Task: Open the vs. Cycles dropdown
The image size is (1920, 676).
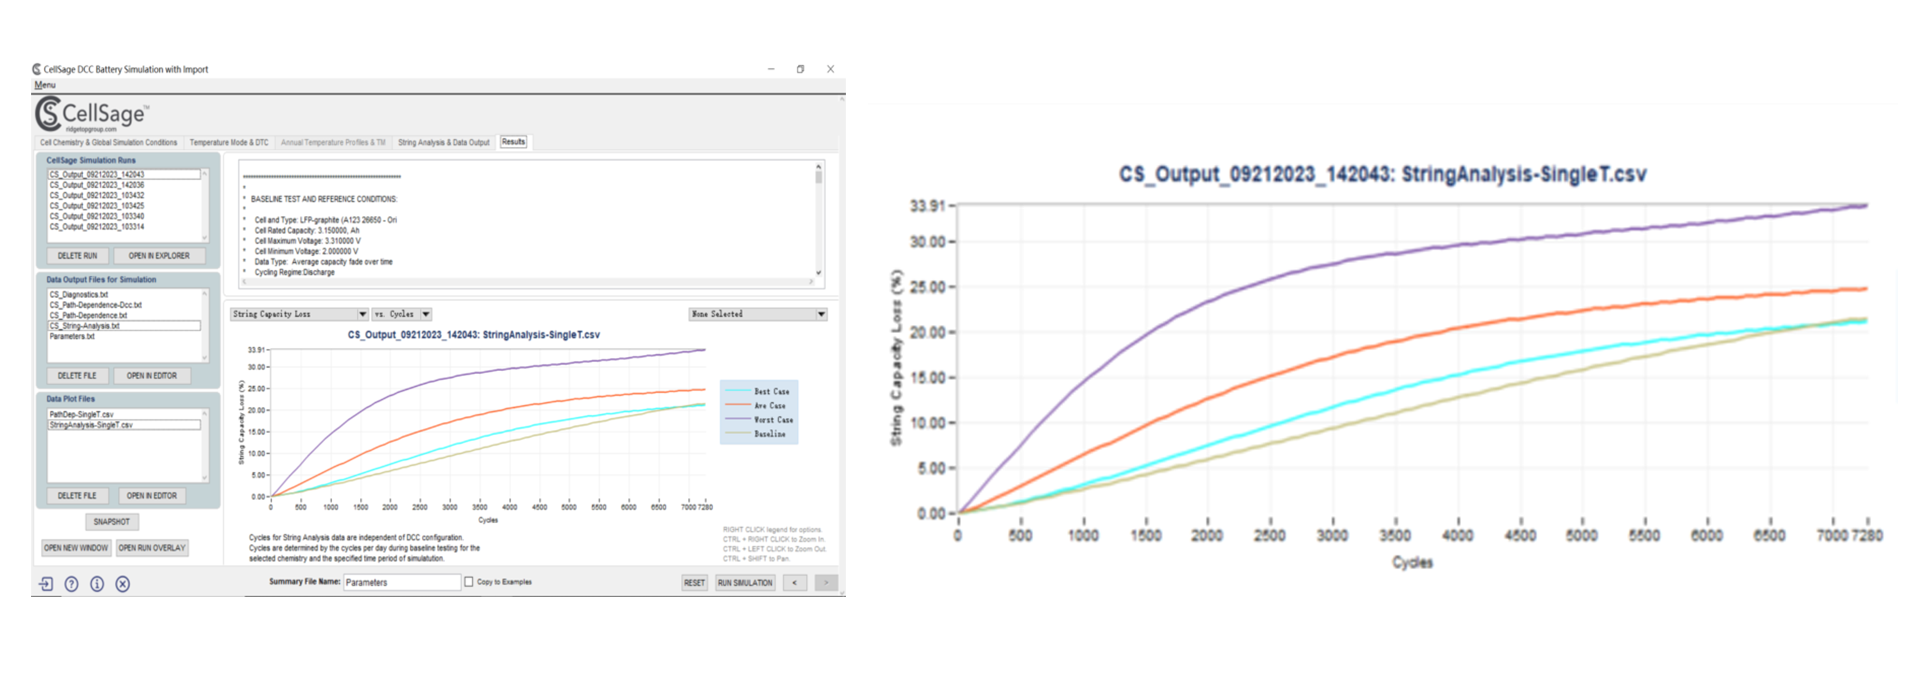Action: pyautogui.click(x=402, y=314)
